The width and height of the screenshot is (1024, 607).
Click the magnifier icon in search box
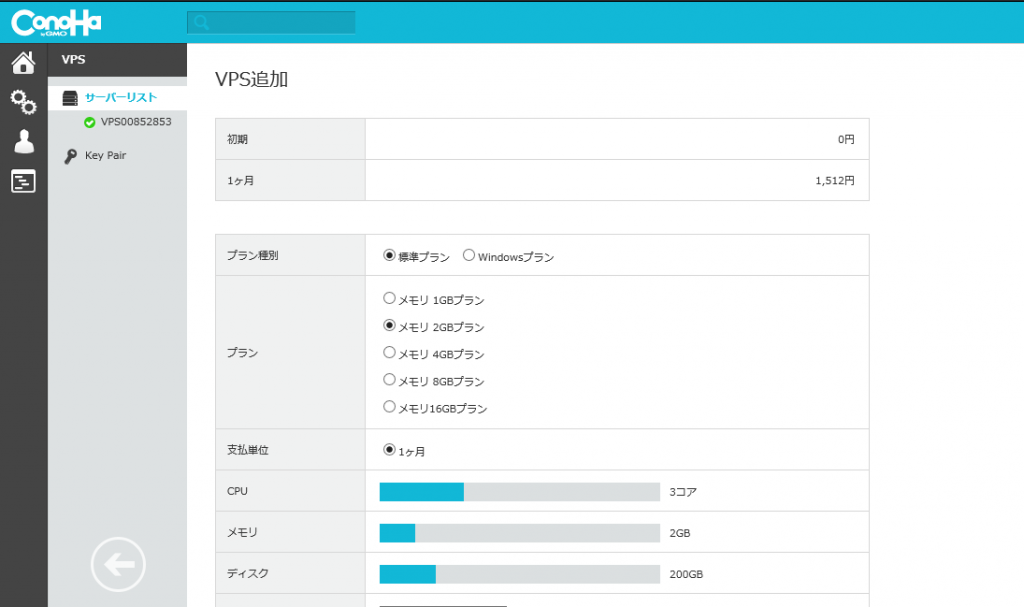201,23
